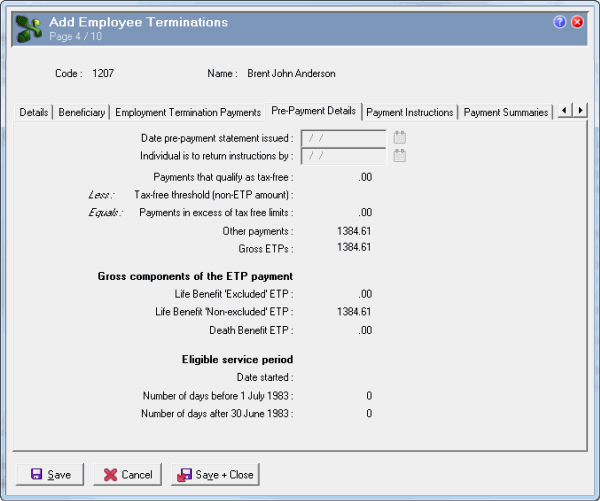Click the Gross ETPs value 1384.61
The image size is (600, 501).
[x=354, y=247]
